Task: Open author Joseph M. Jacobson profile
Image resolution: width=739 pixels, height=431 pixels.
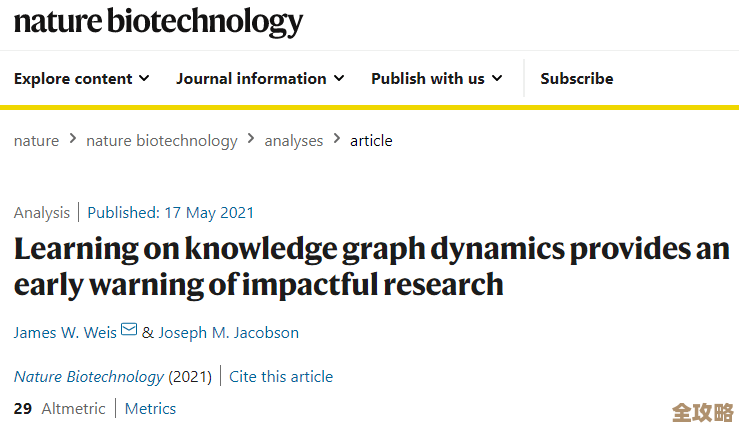Action: click(x=228, y=332)
